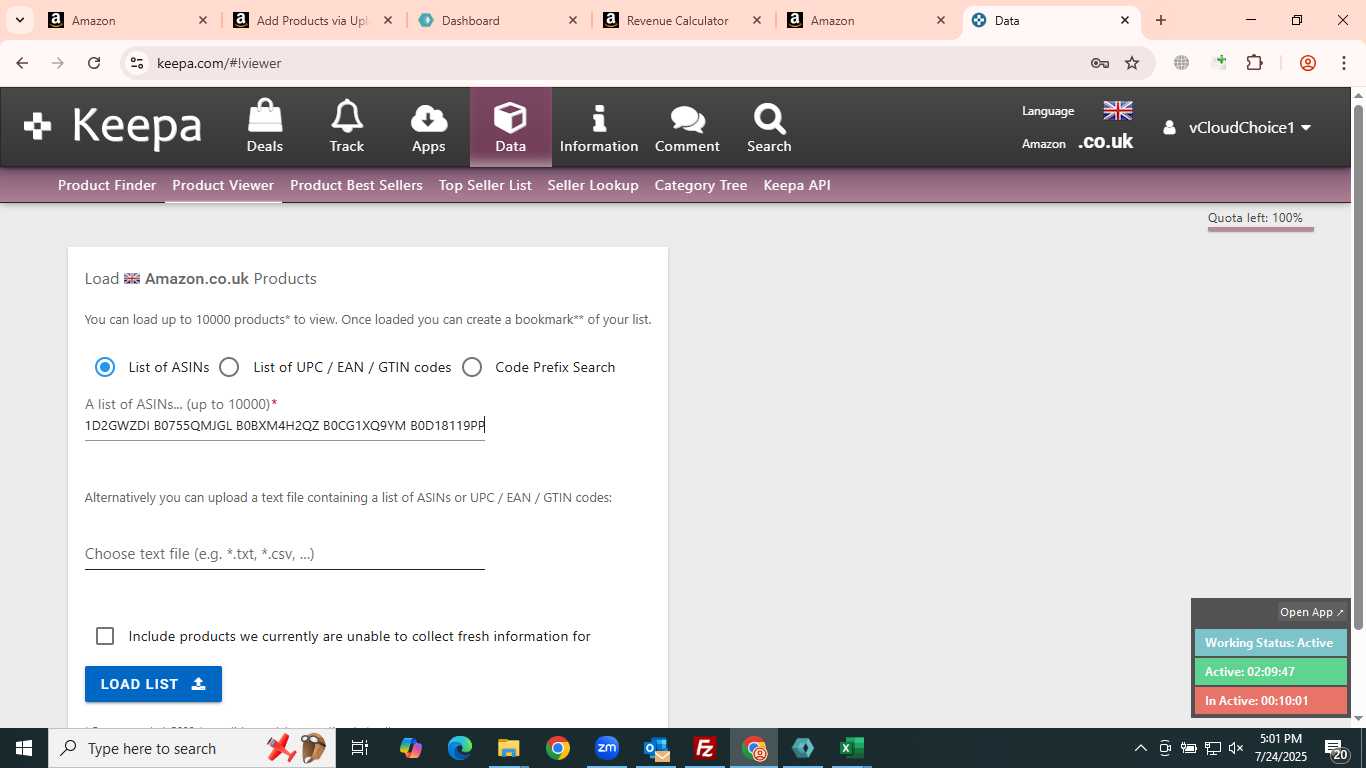Open the Comment section

click(687, 127)
